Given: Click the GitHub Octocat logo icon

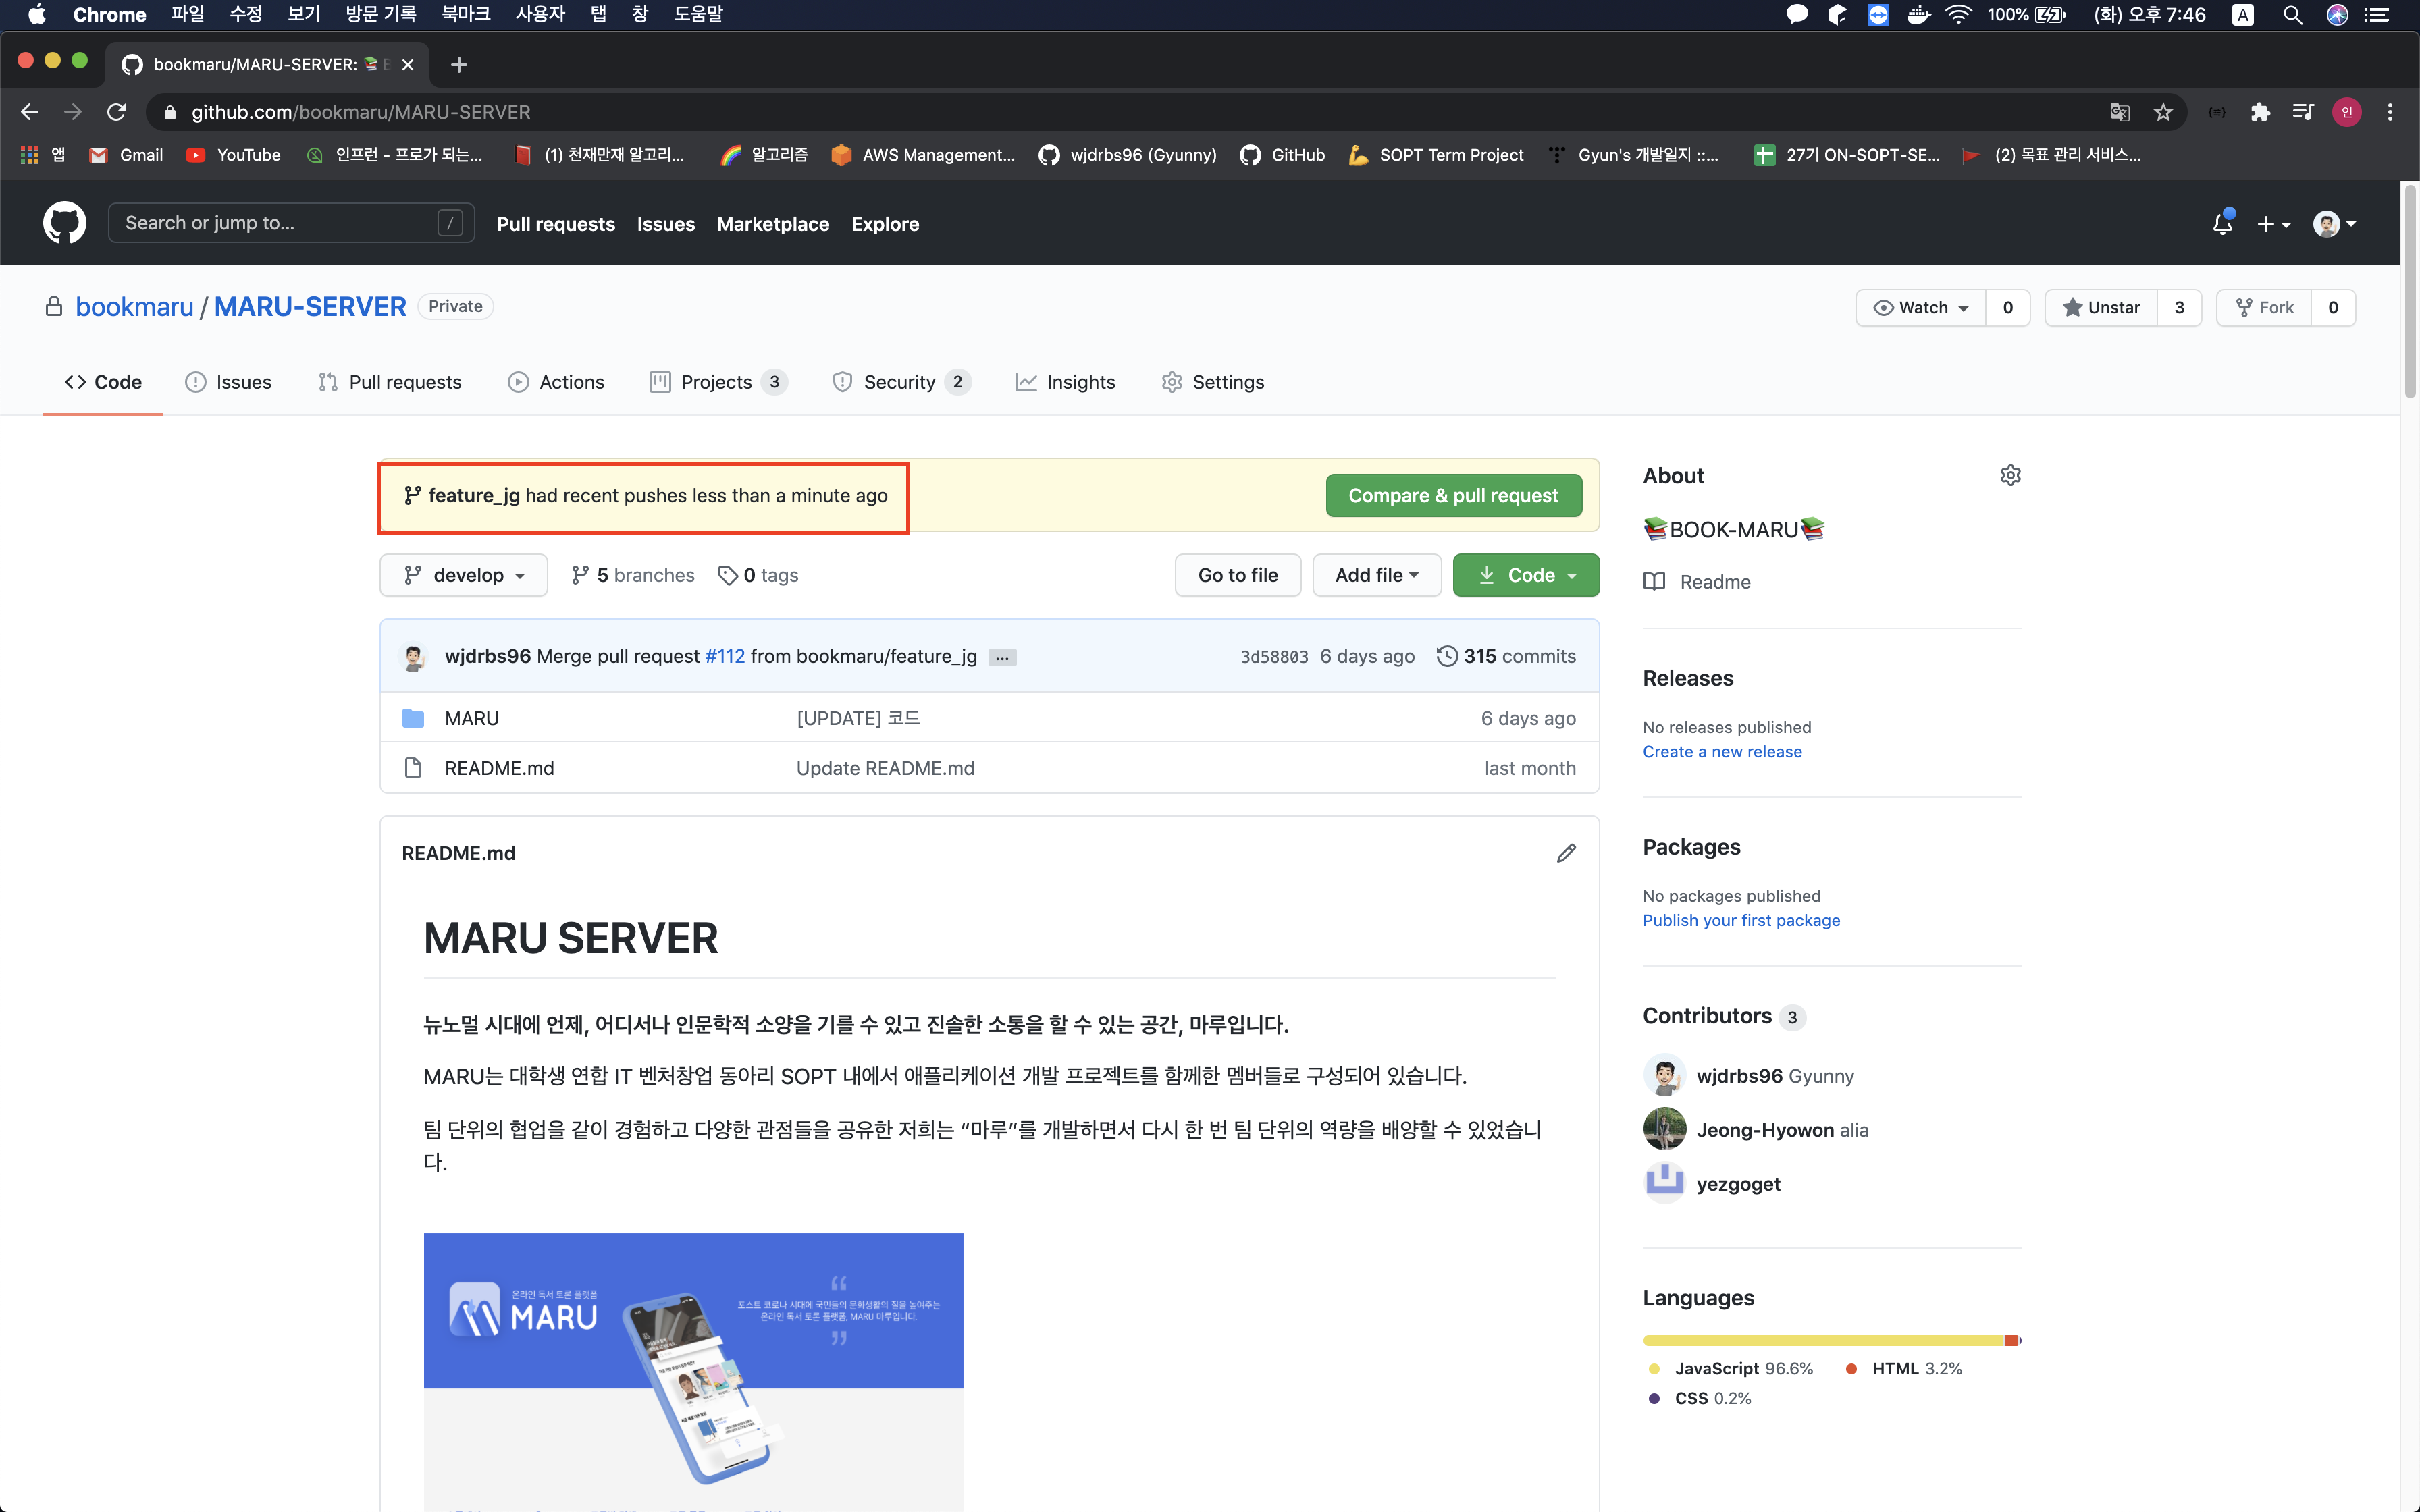Looking at the screenshot, I should click(x=64, y=223).
